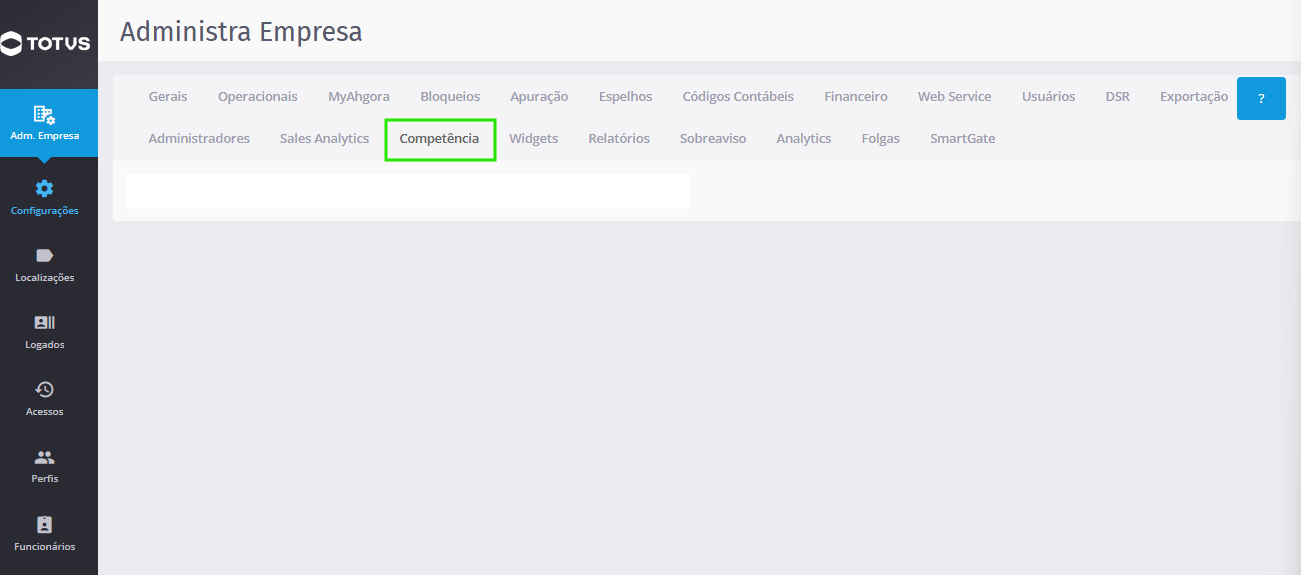The width and height of the screenshot is (1301, 575).
Task: Switch to the Bloqueios tab
Action: click(x=450, y=96)
